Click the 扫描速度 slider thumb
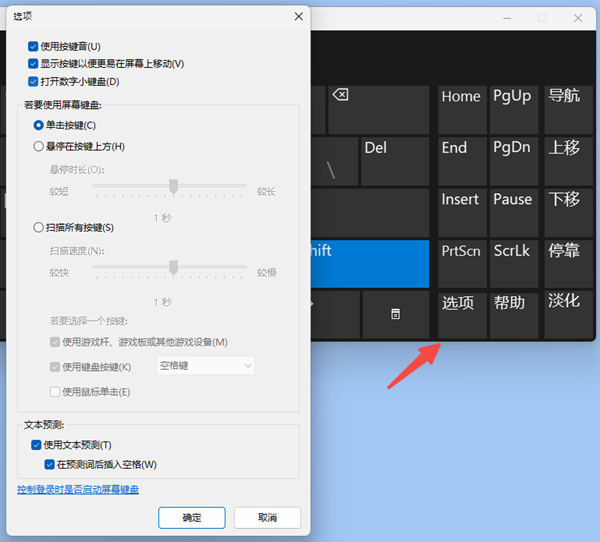This screenshot has width=600, height=542. coord(173,268)
